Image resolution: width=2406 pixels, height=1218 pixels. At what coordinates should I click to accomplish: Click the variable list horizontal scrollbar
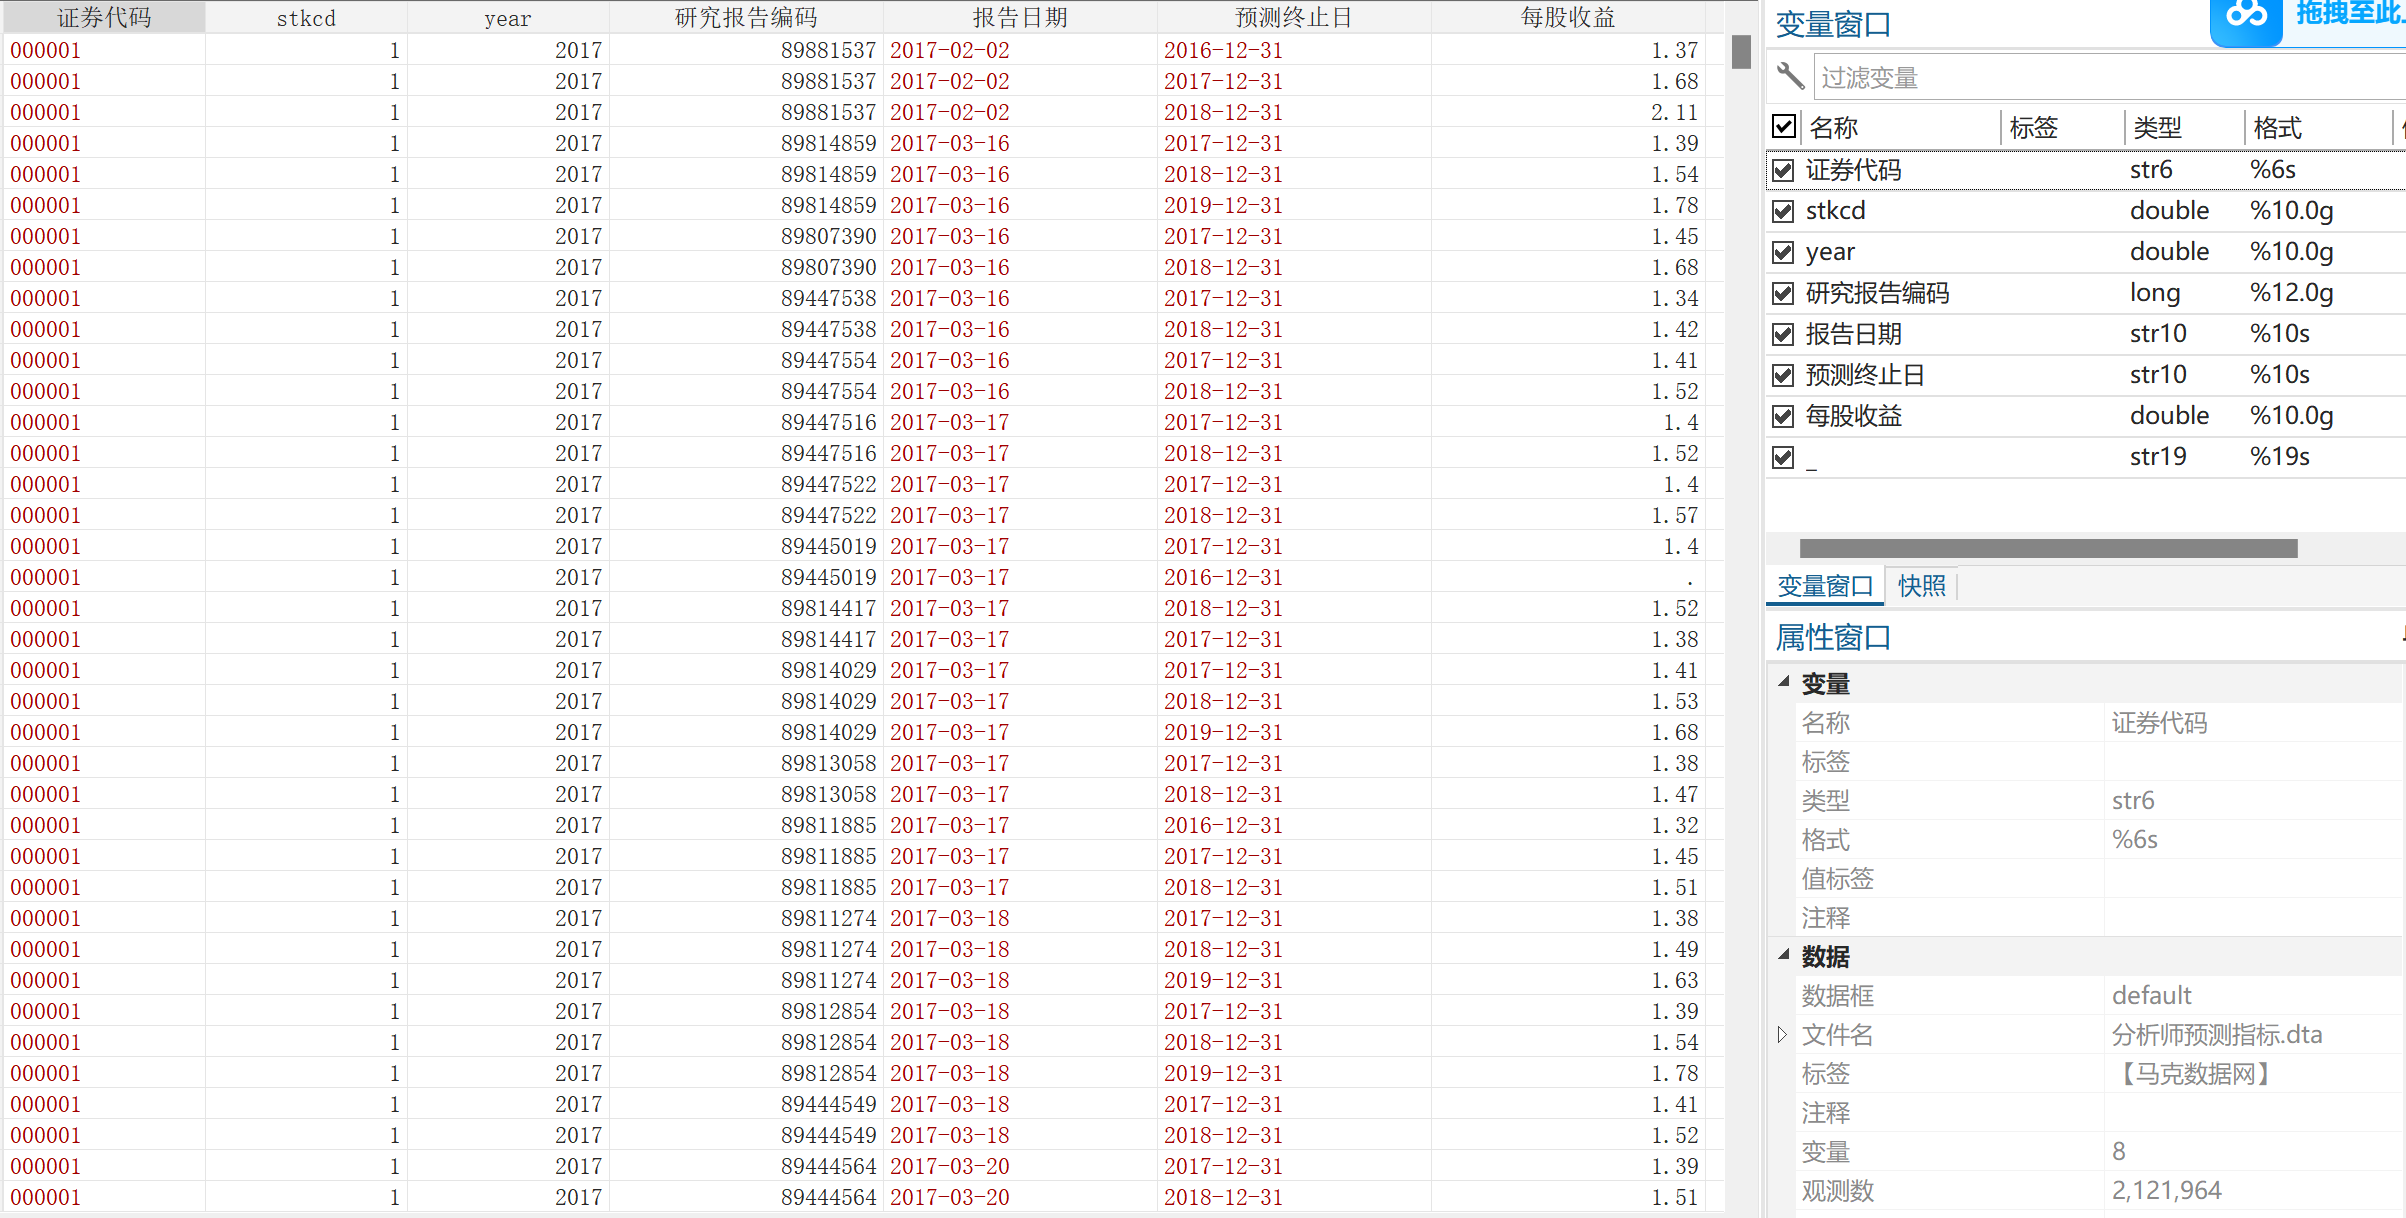tap(2048, 548)
